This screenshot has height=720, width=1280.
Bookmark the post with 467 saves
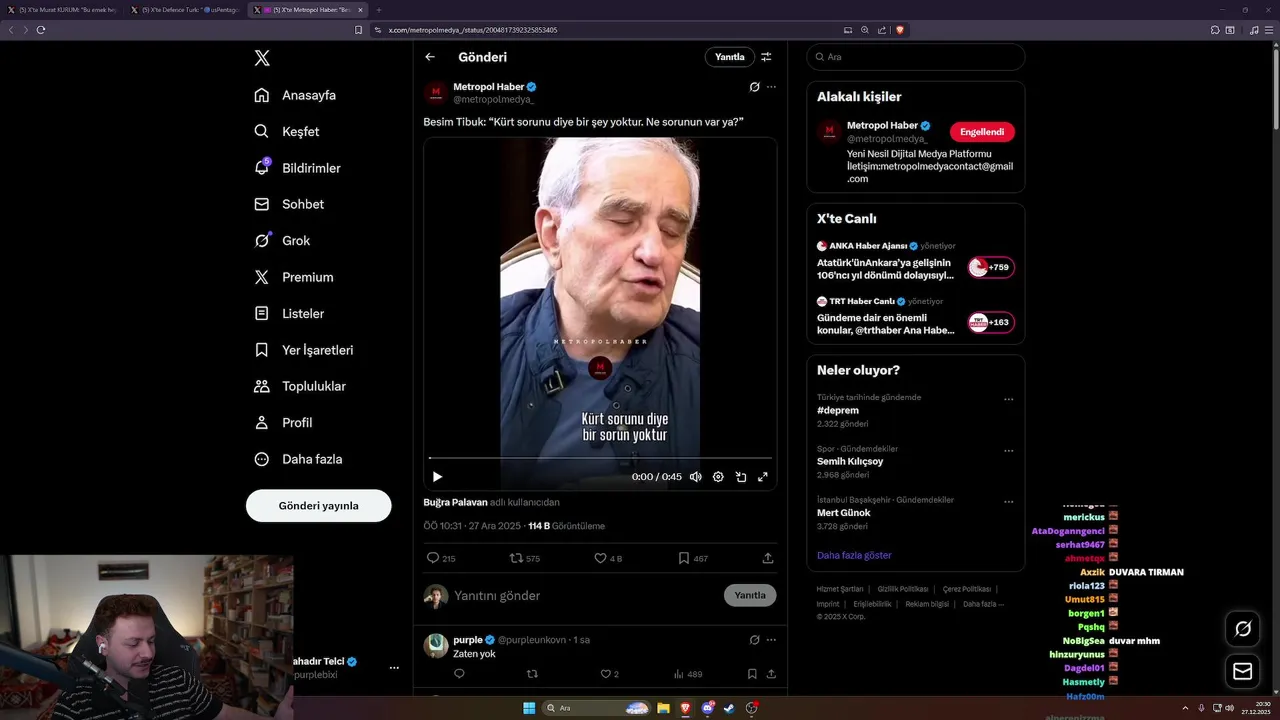pyautogui.click(x=693, y=558)
